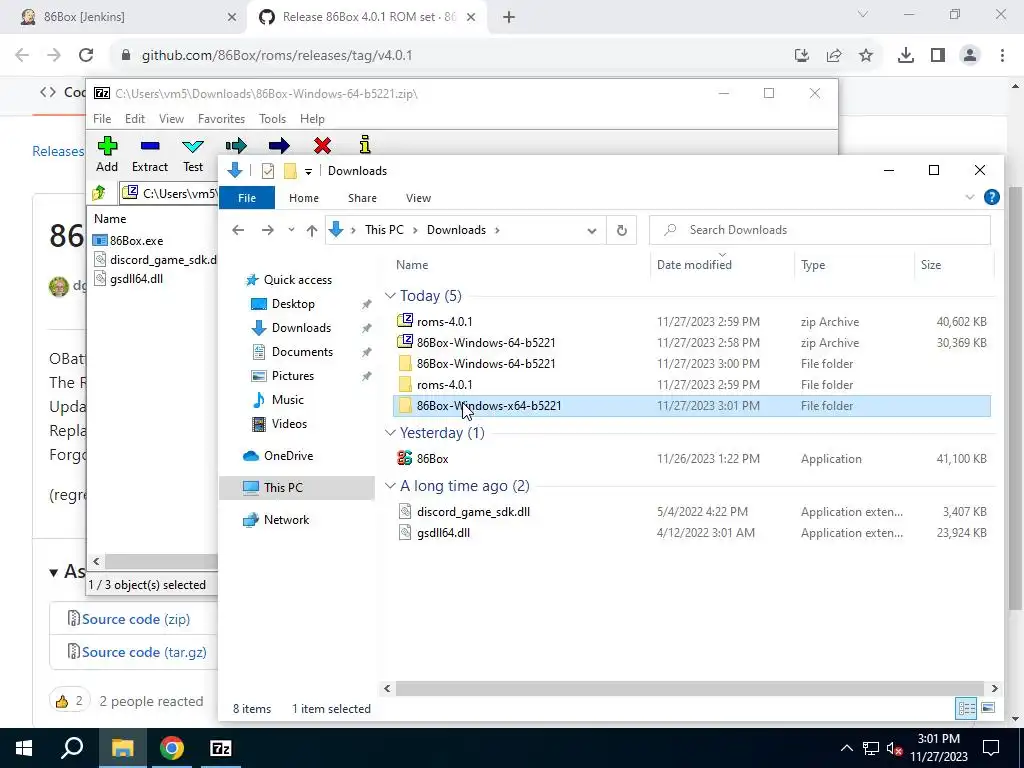Click the taskbar Search magnifier

point(72,748)
